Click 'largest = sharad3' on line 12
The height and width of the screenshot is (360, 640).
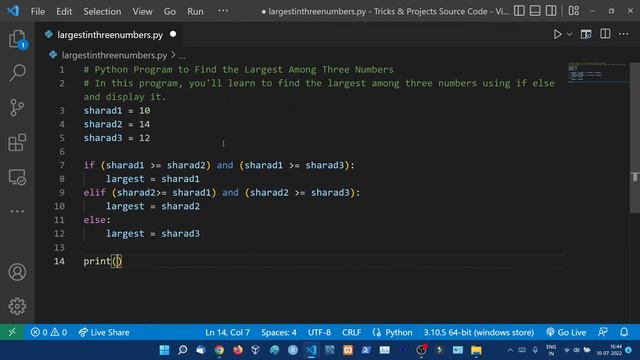point(153,234)
